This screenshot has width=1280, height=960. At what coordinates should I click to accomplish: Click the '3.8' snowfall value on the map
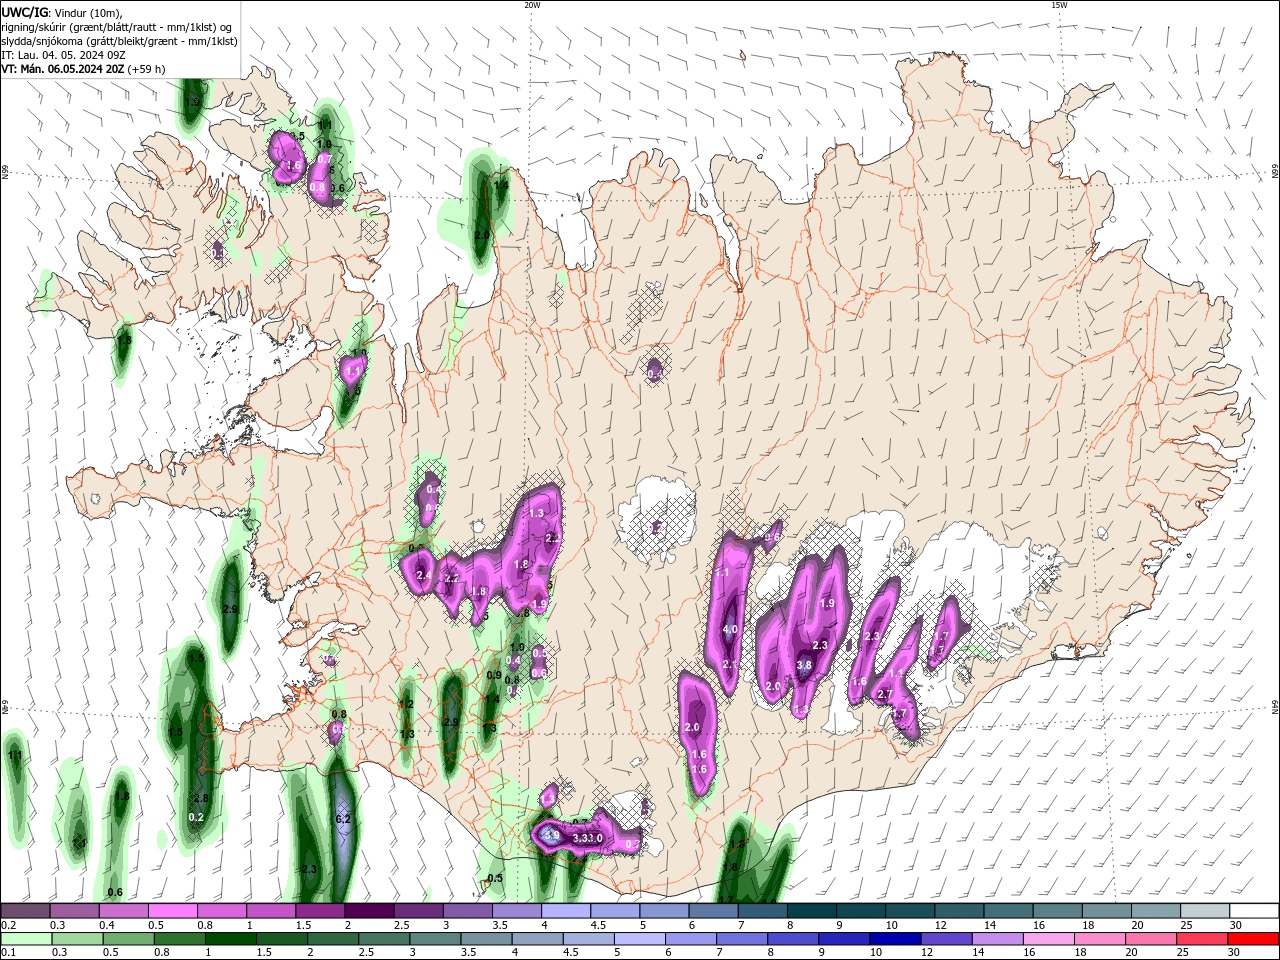[x=803, y=665]
